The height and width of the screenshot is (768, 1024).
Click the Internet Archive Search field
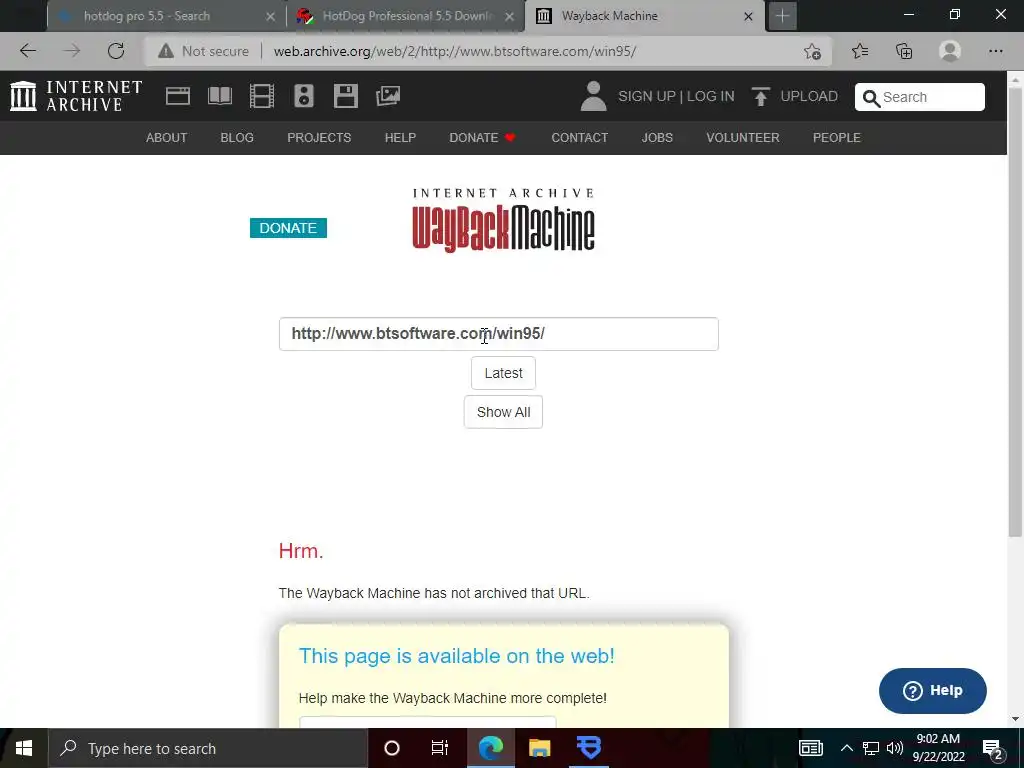(x=920, y=97)
